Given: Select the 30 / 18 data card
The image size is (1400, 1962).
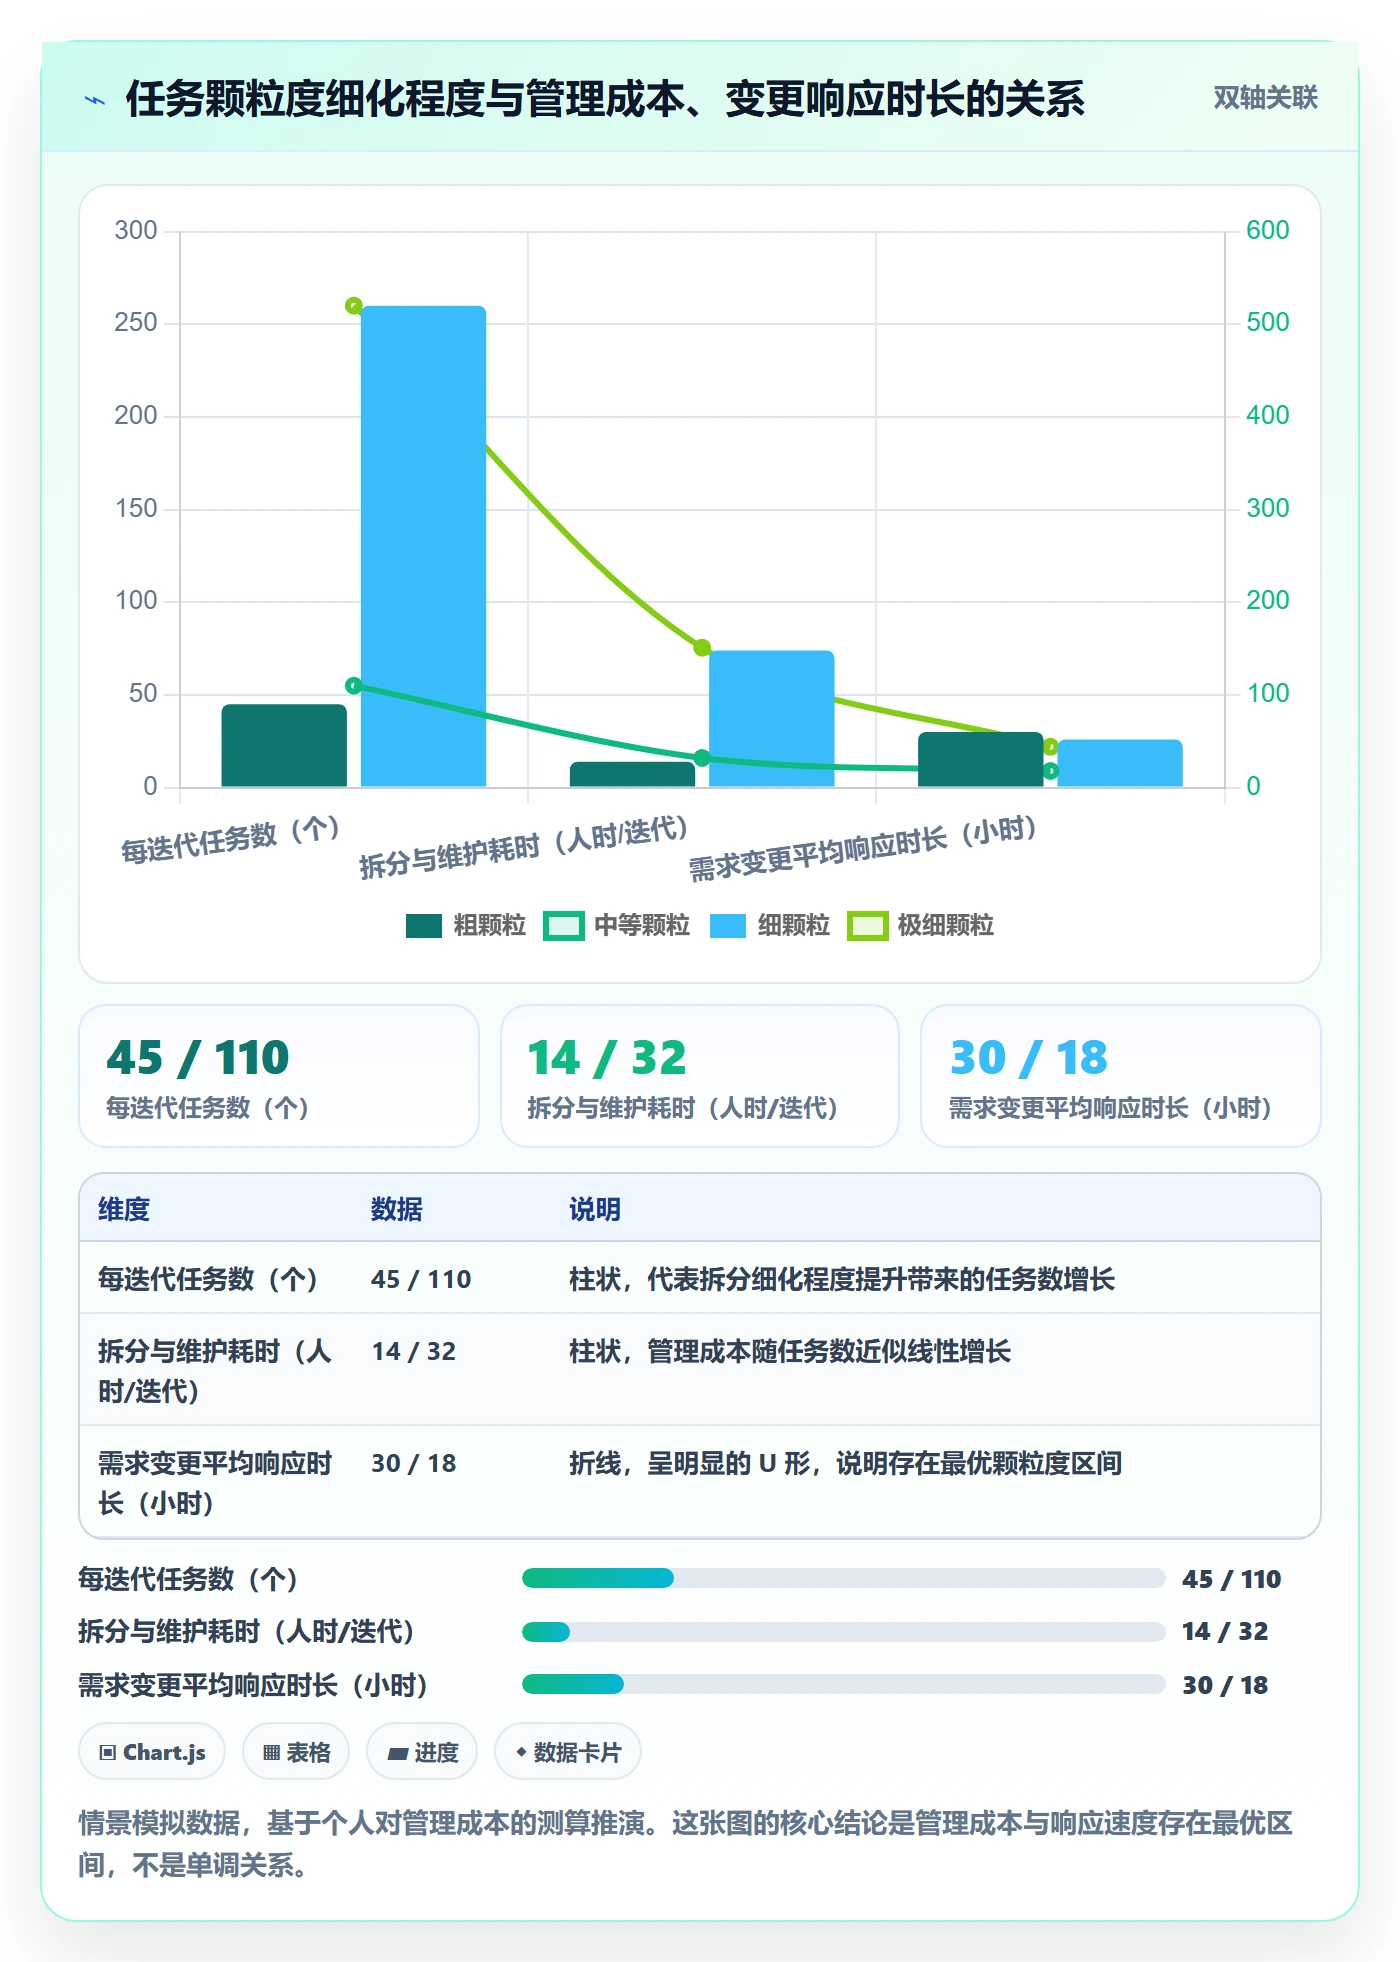Looking at the screenshot, I should coord(1121,1076).
